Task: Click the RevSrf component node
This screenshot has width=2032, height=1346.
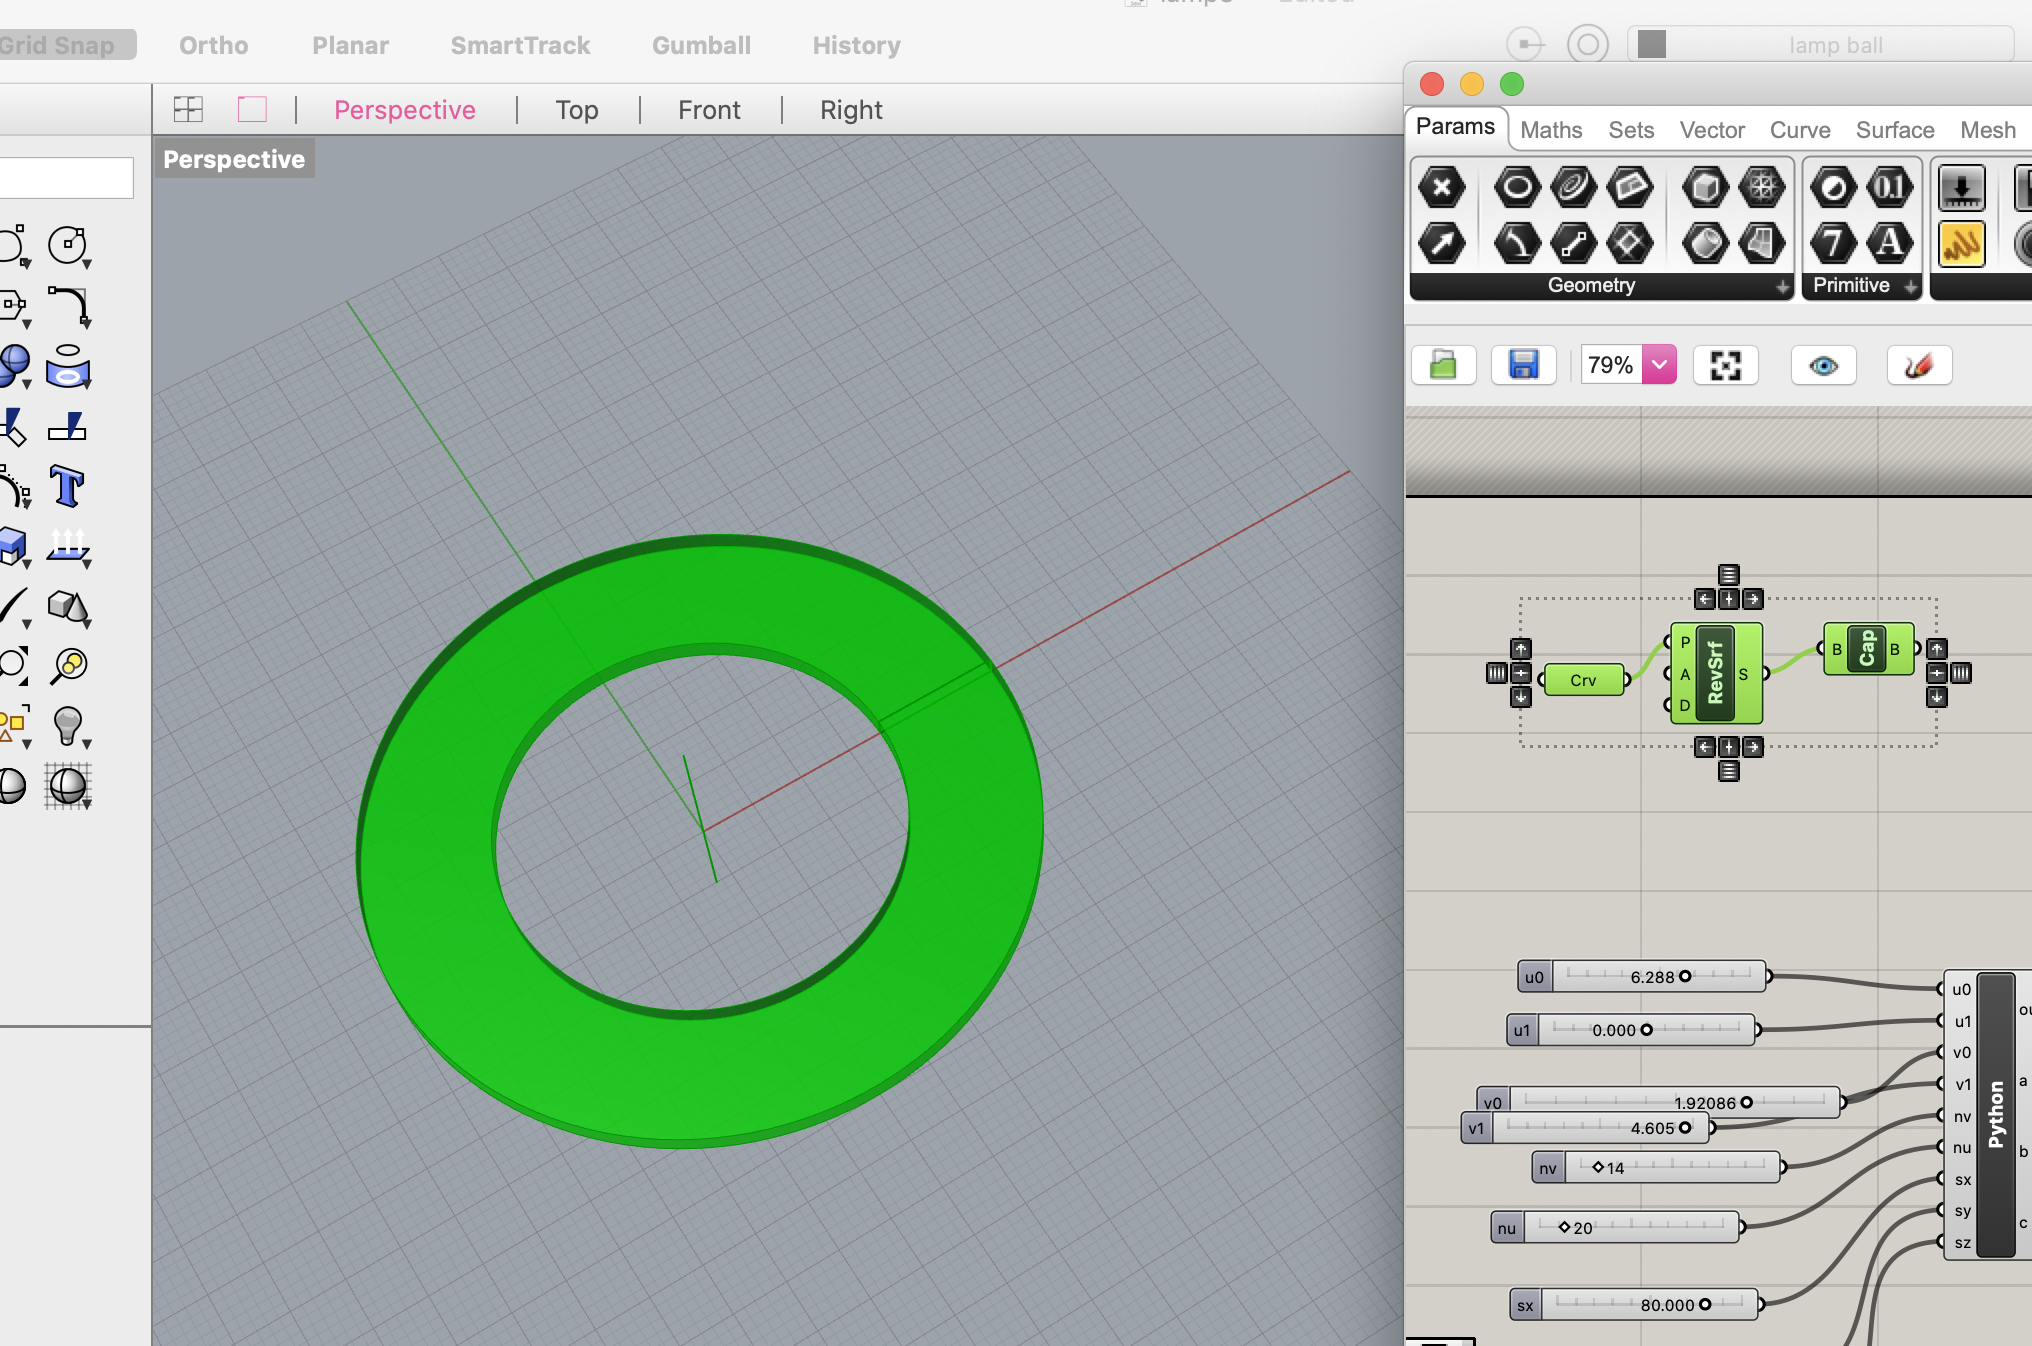Action: click(x=1716, y=674)
